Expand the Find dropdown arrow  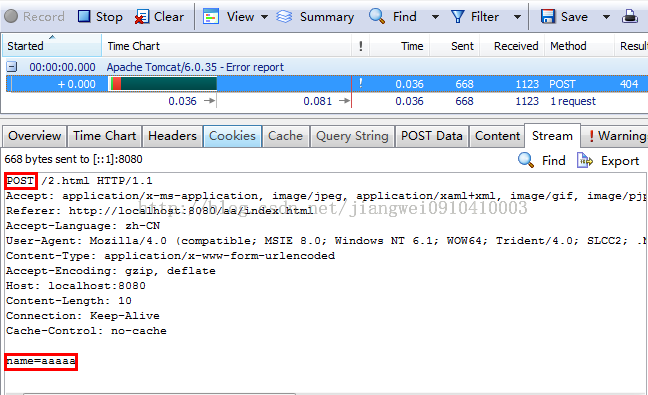(x=435, y=17)
